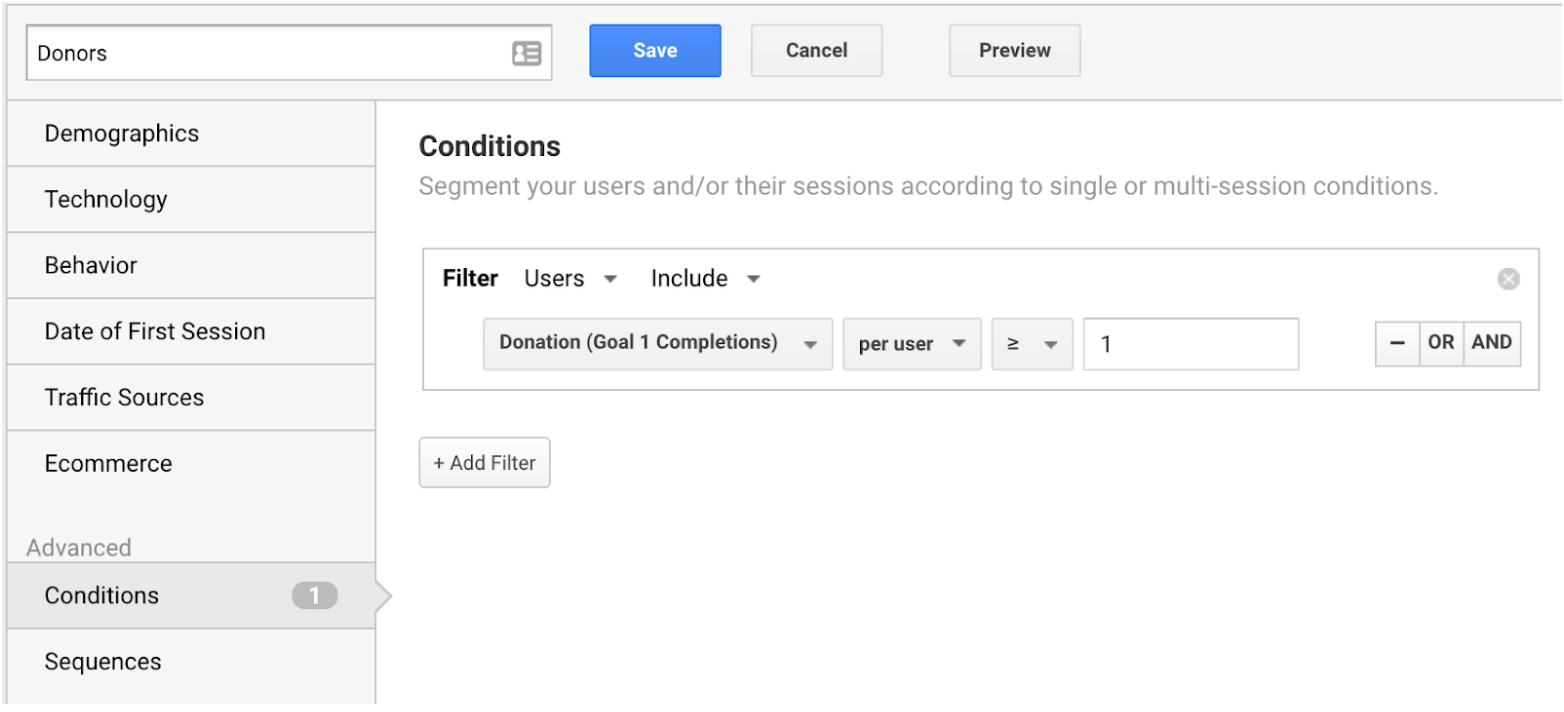The width and height of the screenshot is (1564, 712).
Task: Preview the segment
Action: [x=1014, y=51]
